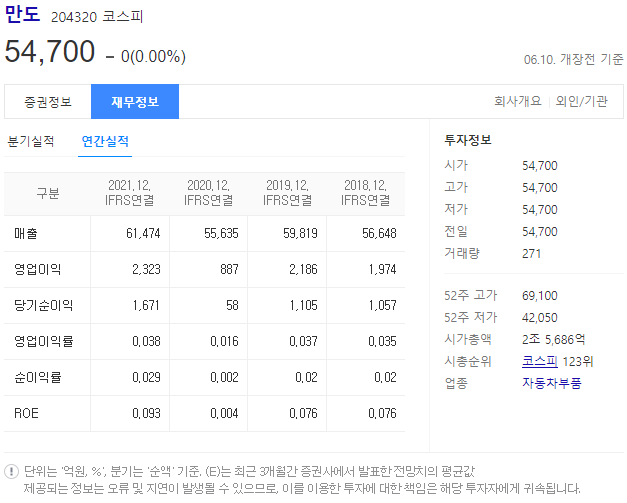Open the 회사개요 link
The image size is (627, 503).
click(x=518, y=101)
